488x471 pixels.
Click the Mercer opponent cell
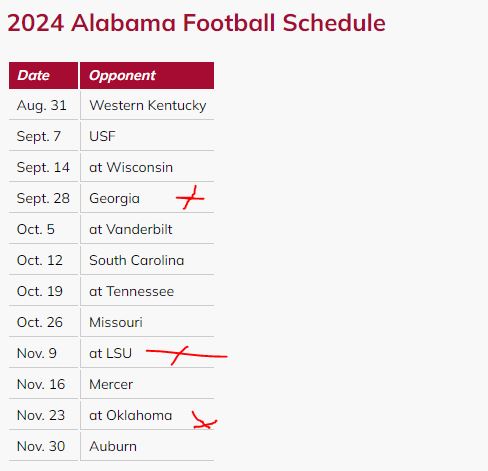click(147, 384)
